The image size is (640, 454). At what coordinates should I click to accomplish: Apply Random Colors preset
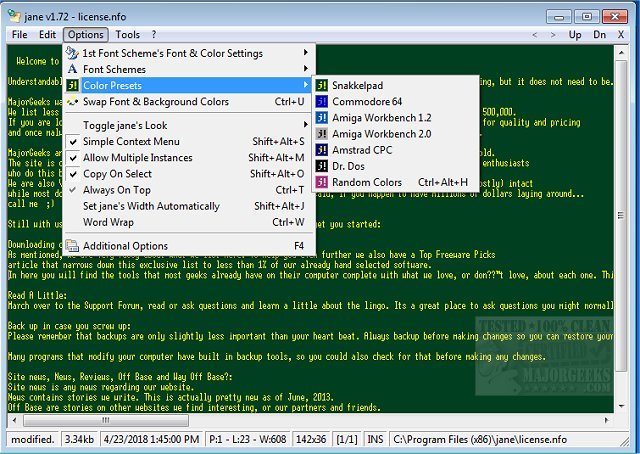[x=395, y=182]
